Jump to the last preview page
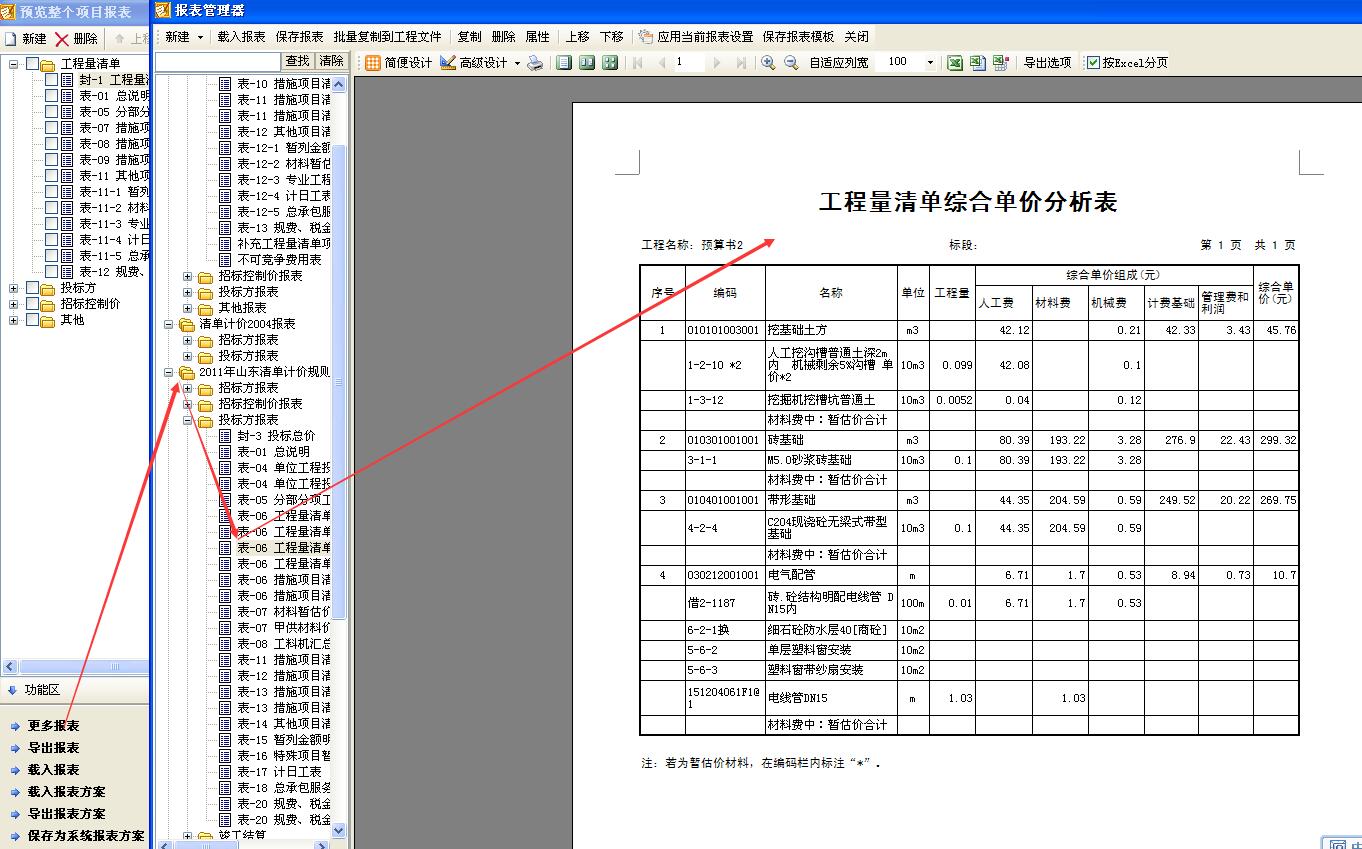The image size is (1362, 849). [740, 62]
